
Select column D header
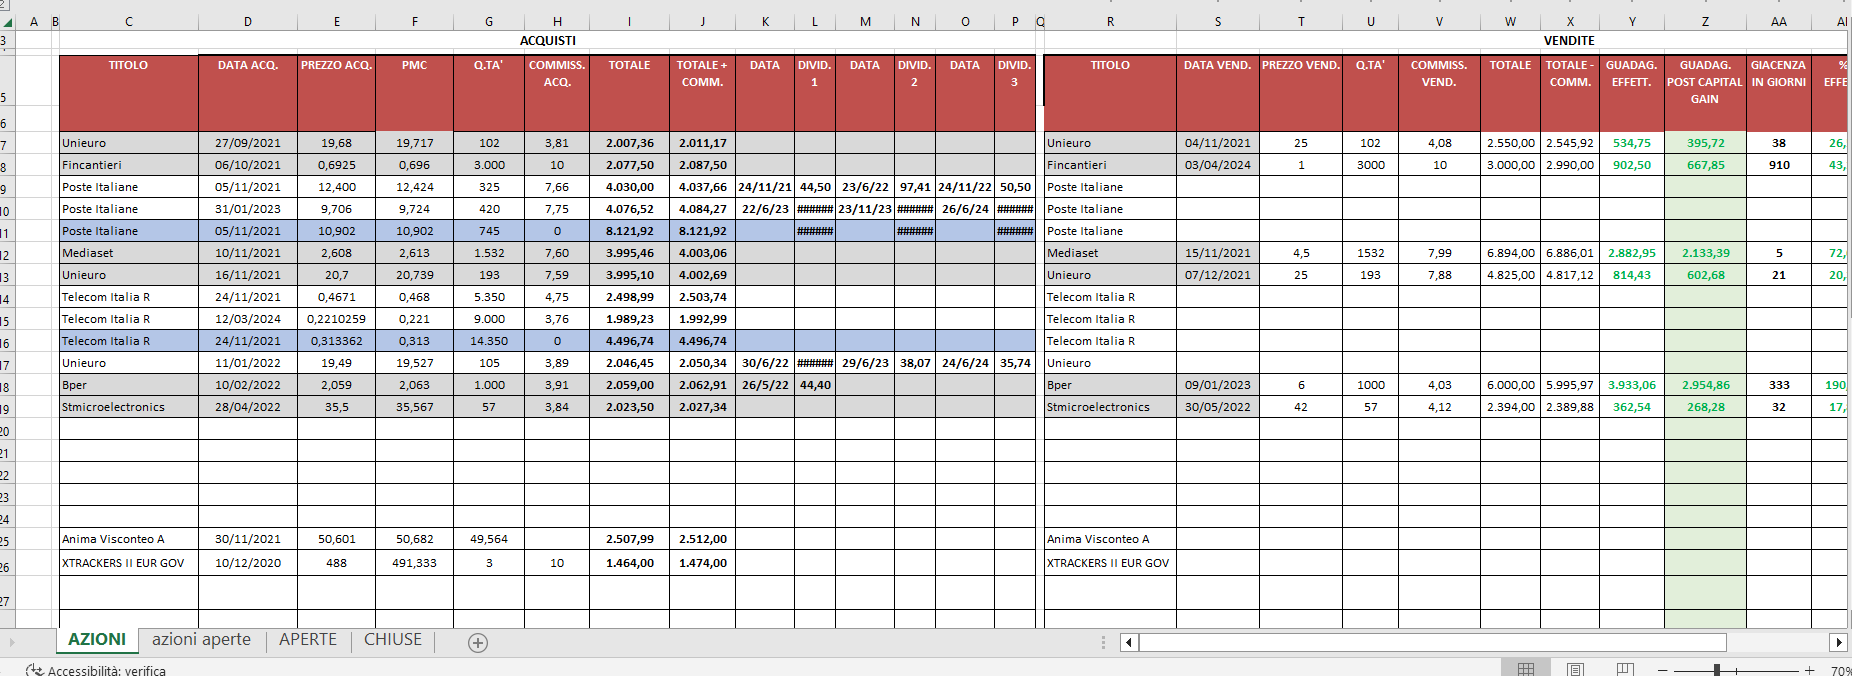[x=248, y=21]
